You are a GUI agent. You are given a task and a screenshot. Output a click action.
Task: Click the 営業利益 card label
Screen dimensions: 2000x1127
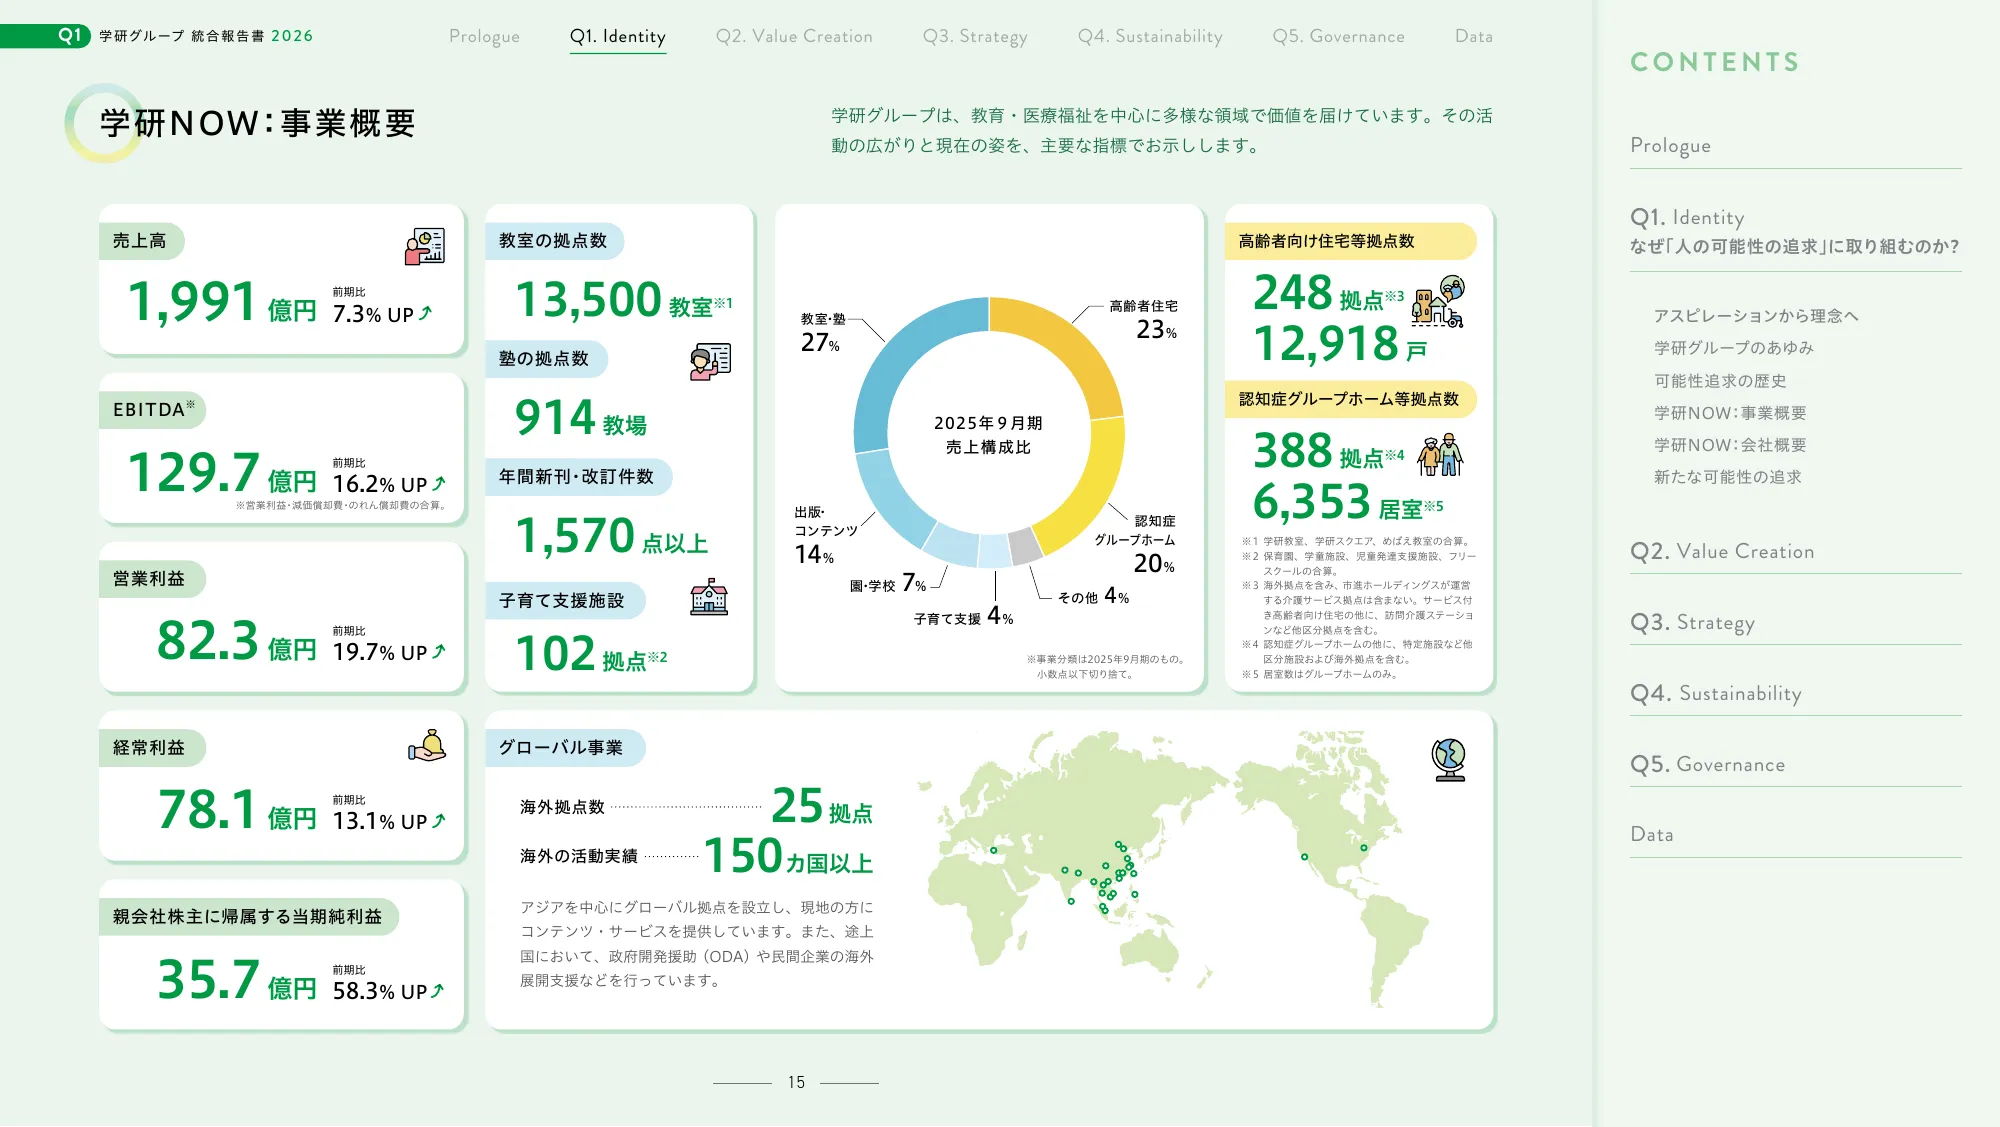[x=151, y=579]
